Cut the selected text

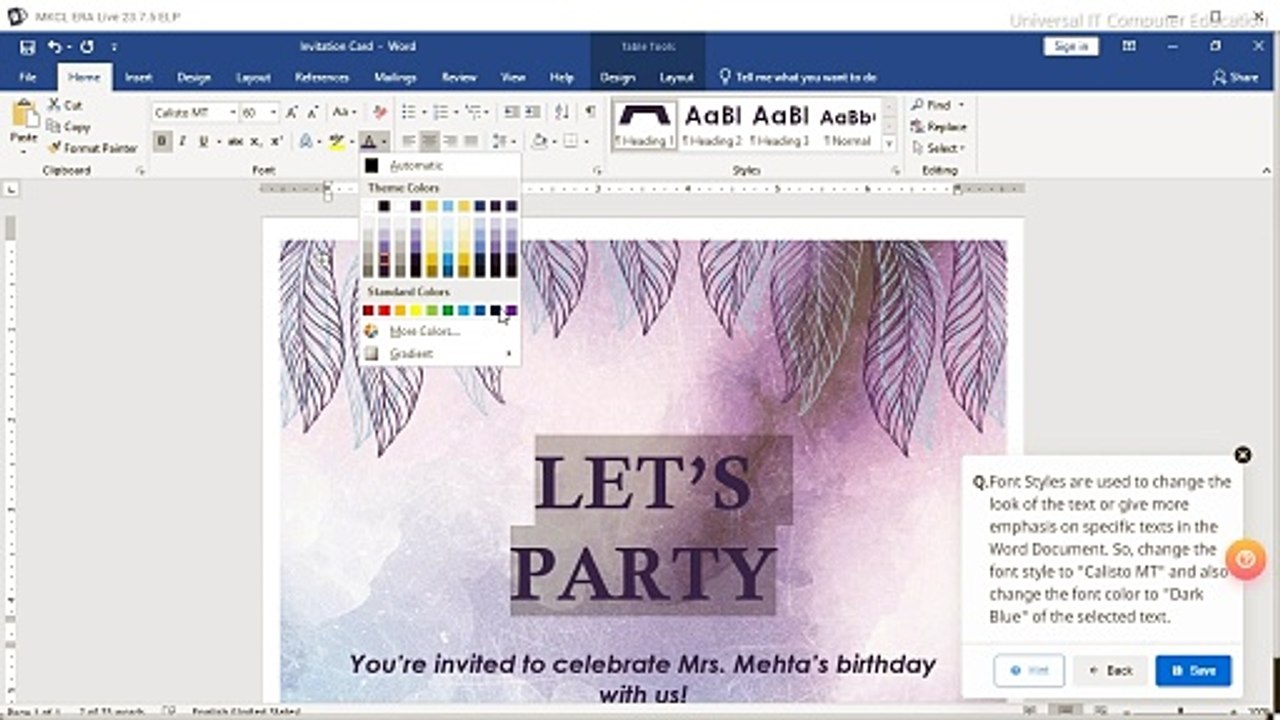pos(66,105)
